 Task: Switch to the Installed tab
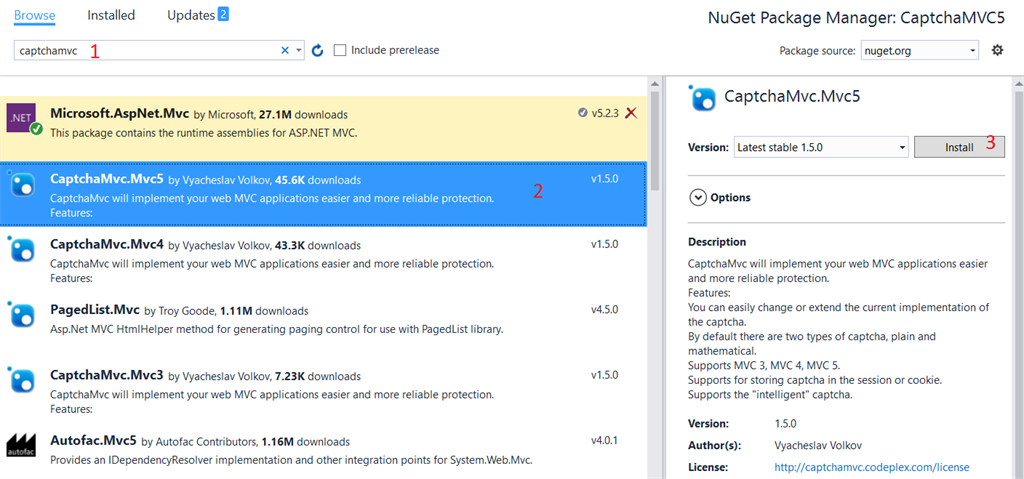[111, 15]
